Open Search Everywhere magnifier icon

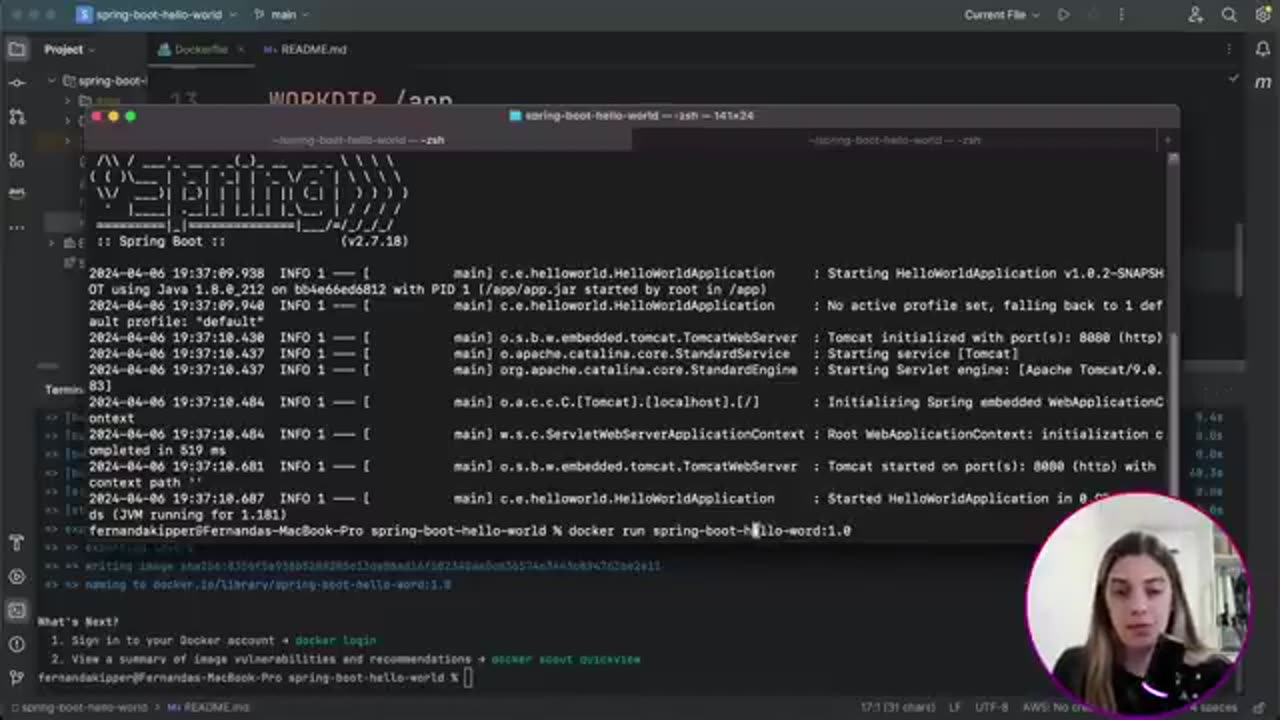click(1229, 15)
